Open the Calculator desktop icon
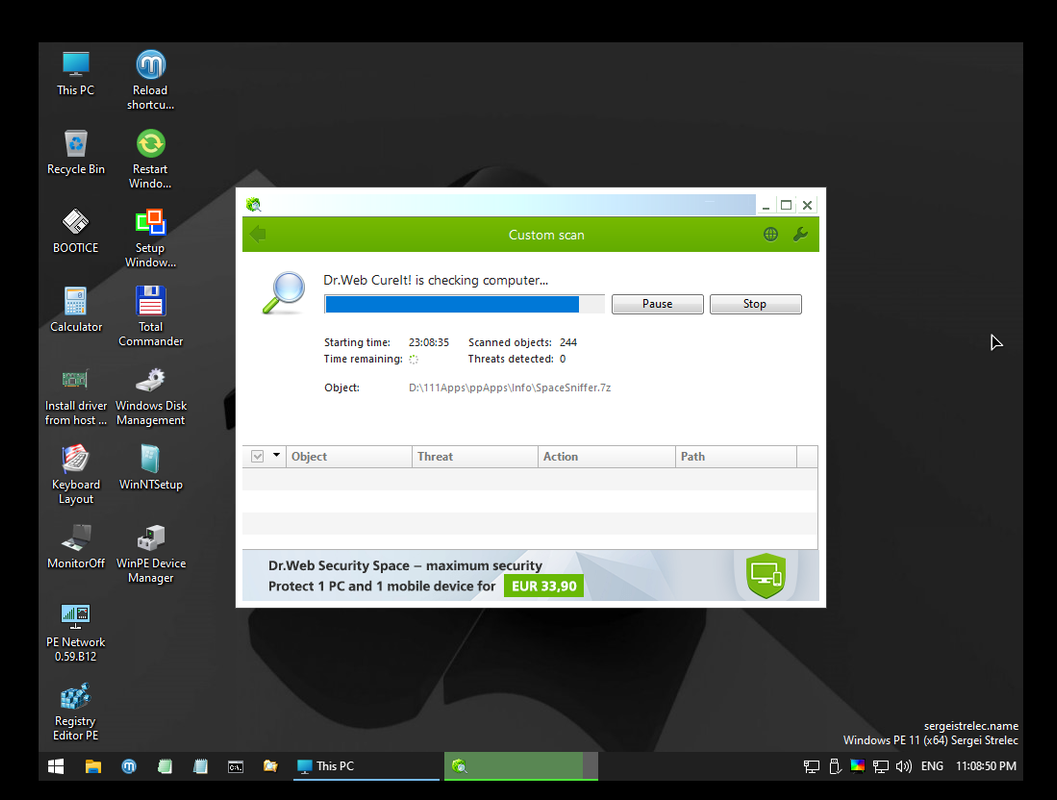1057x800 pixels. (76, 310)
